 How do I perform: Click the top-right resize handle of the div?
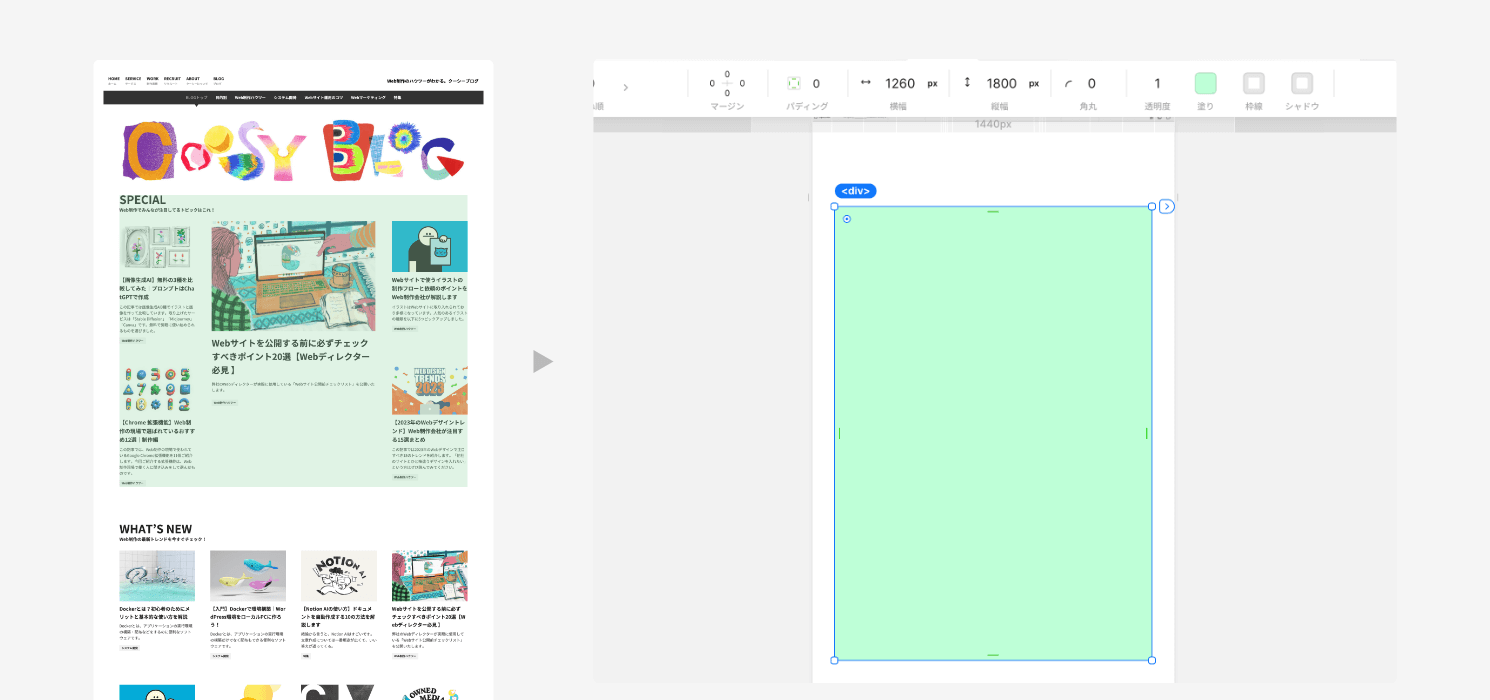point(1152,206)
